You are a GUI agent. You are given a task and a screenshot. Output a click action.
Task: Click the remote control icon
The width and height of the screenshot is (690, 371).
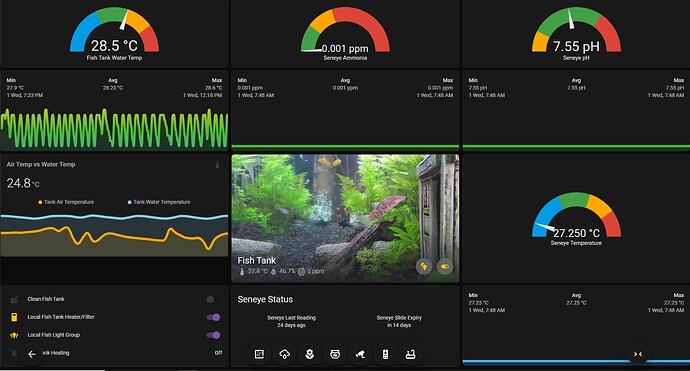point(385,354)
